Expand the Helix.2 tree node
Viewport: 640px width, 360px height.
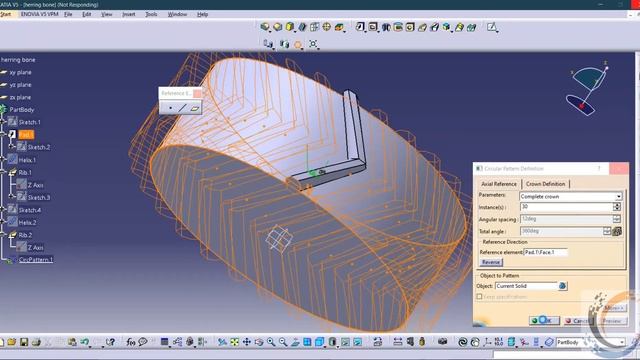[x=2, y=222]
